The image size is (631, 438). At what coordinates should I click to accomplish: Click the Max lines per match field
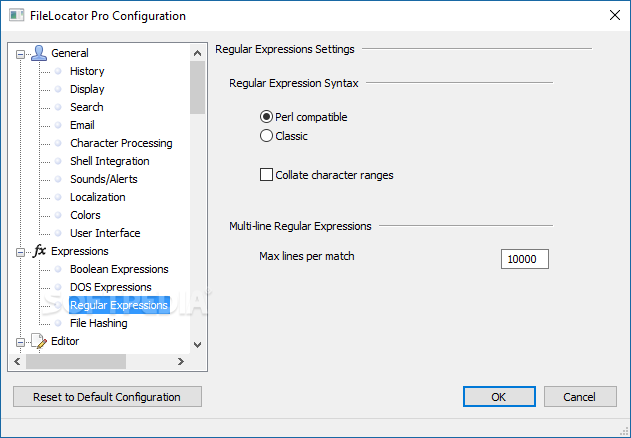coord(525,259)
